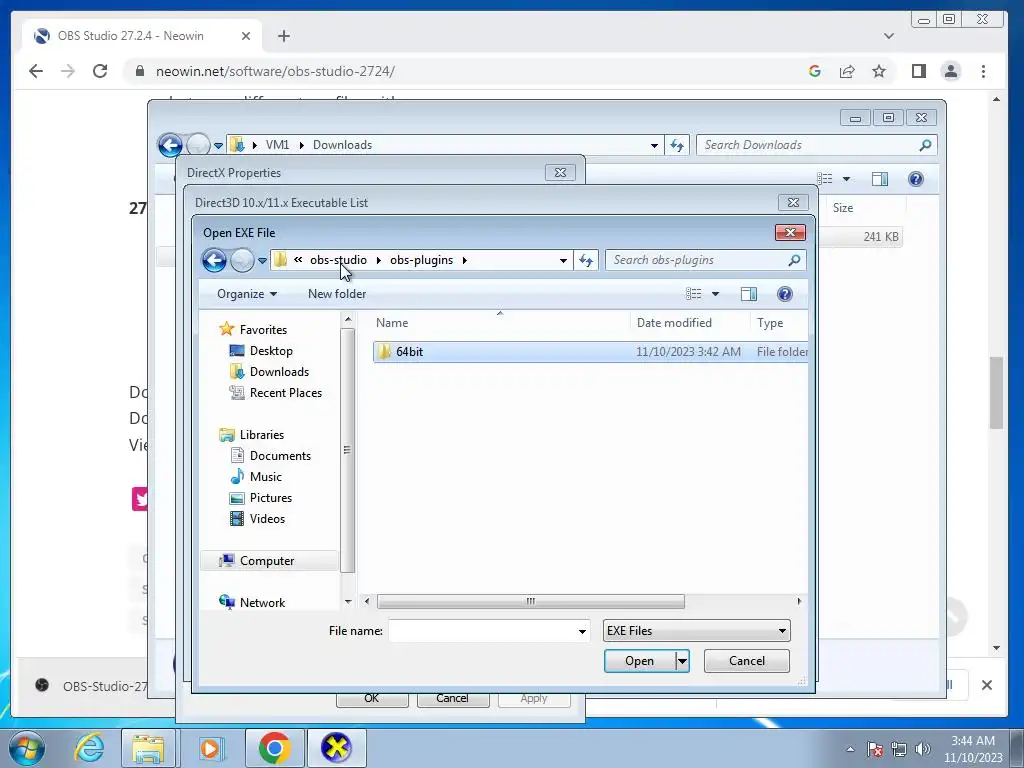
Task: Cancel the Open EXE File dialog
Action: [x=746, y=661]
